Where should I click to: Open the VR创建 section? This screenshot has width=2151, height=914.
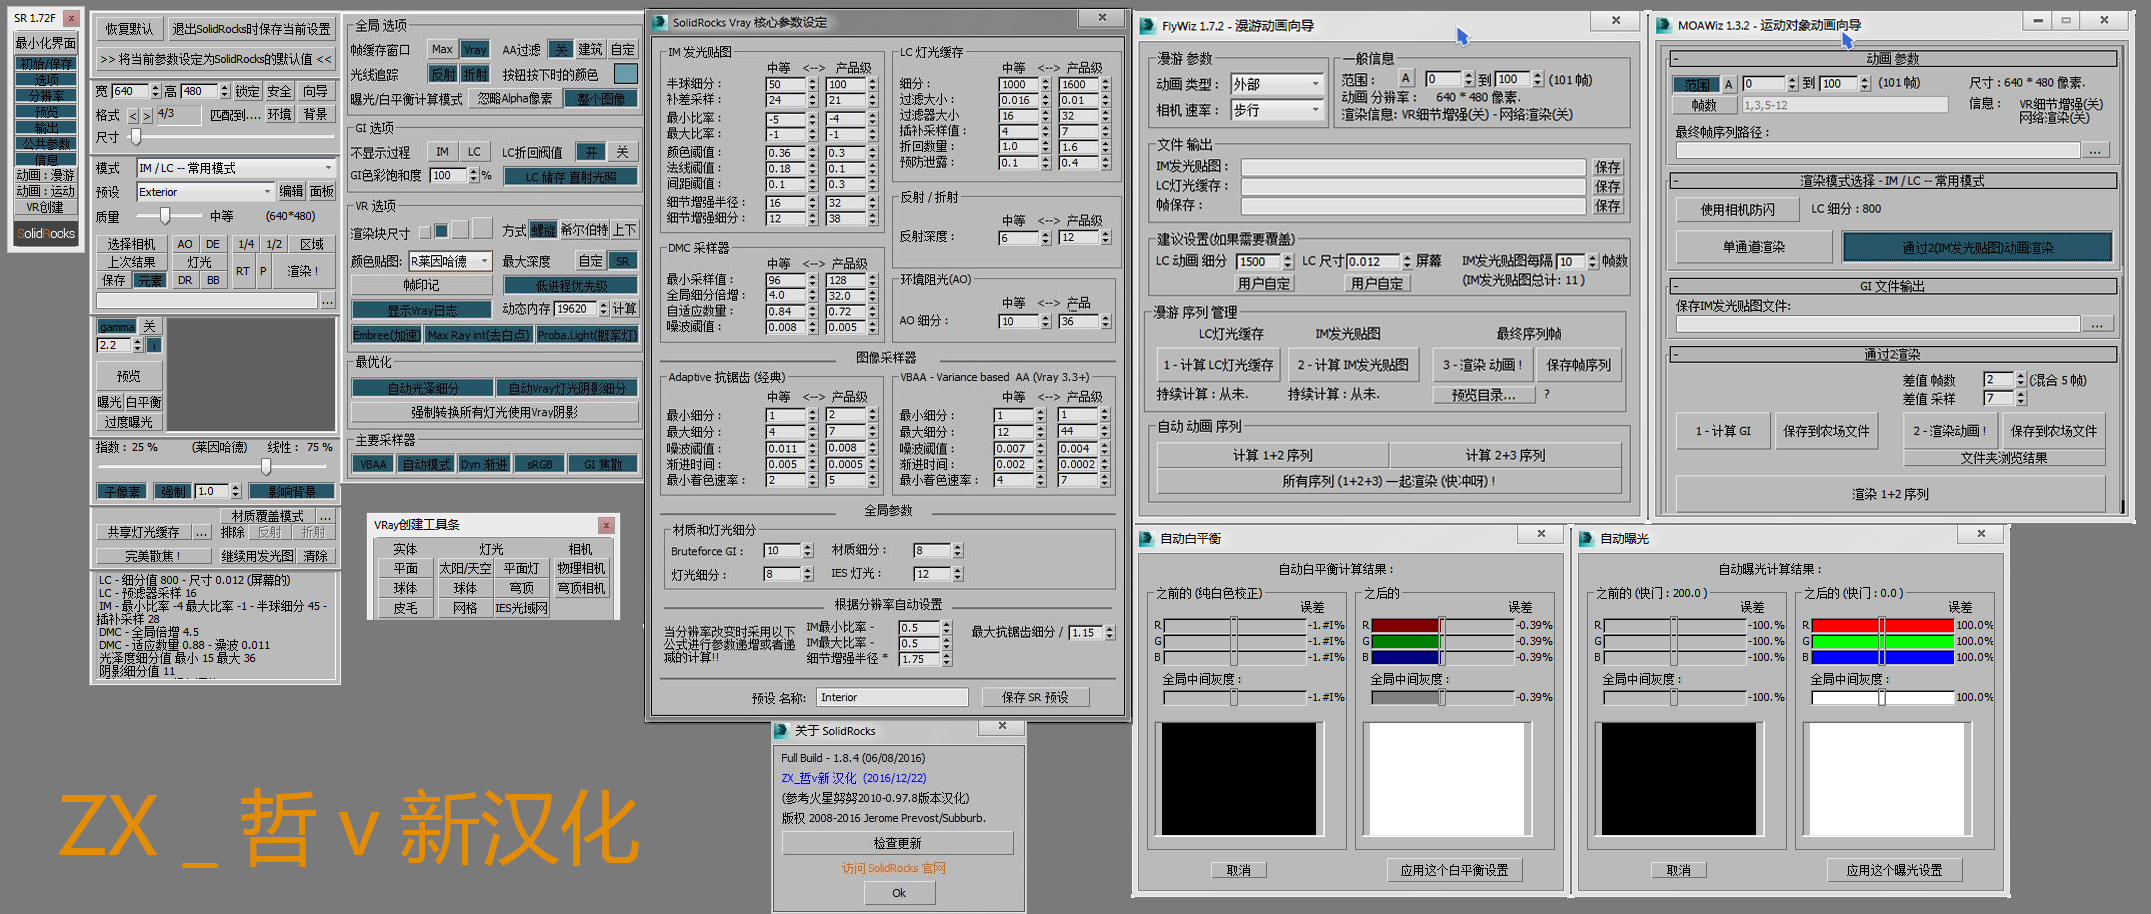(46, 207)
